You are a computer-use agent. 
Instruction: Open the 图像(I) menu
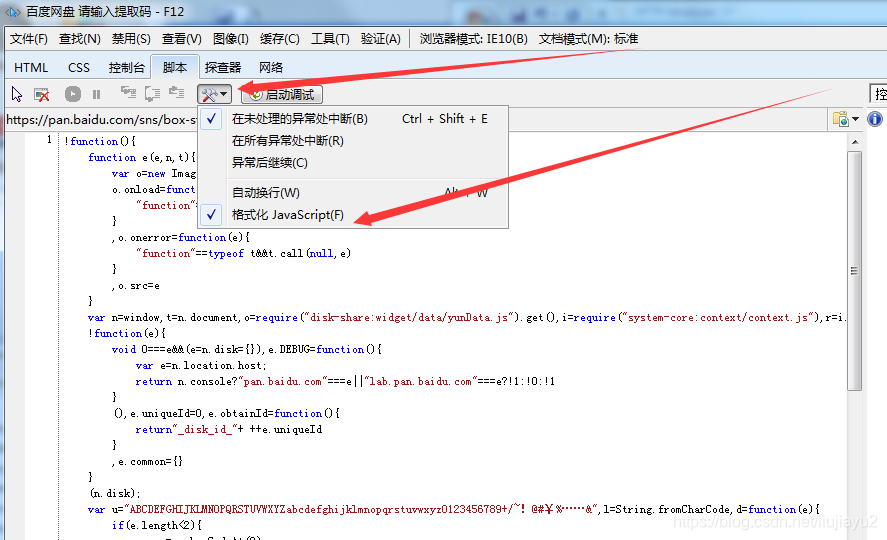231,39
